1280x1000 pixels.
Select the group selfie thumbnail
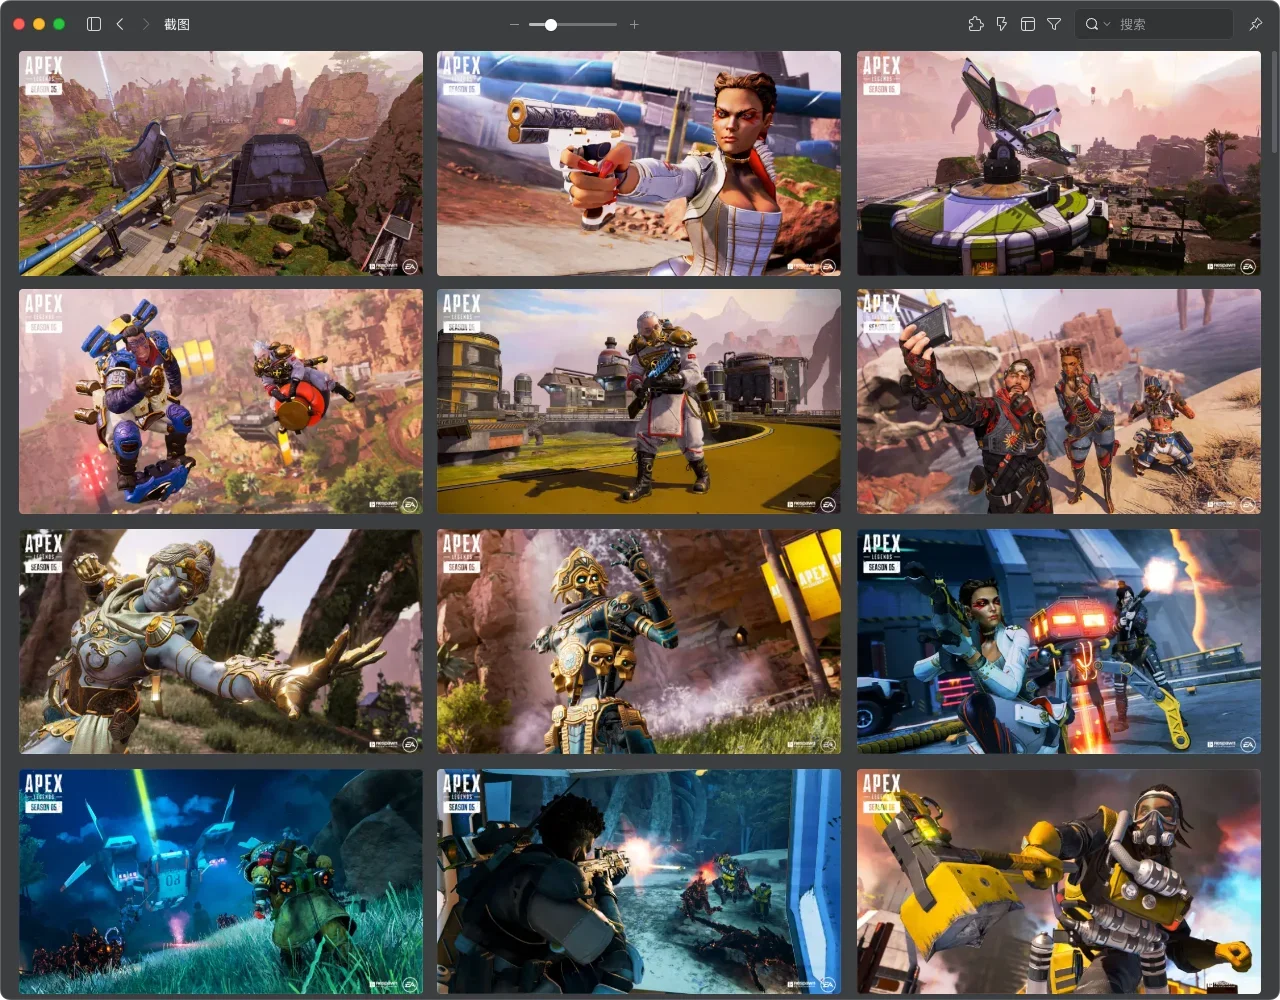coord(1059,402)
